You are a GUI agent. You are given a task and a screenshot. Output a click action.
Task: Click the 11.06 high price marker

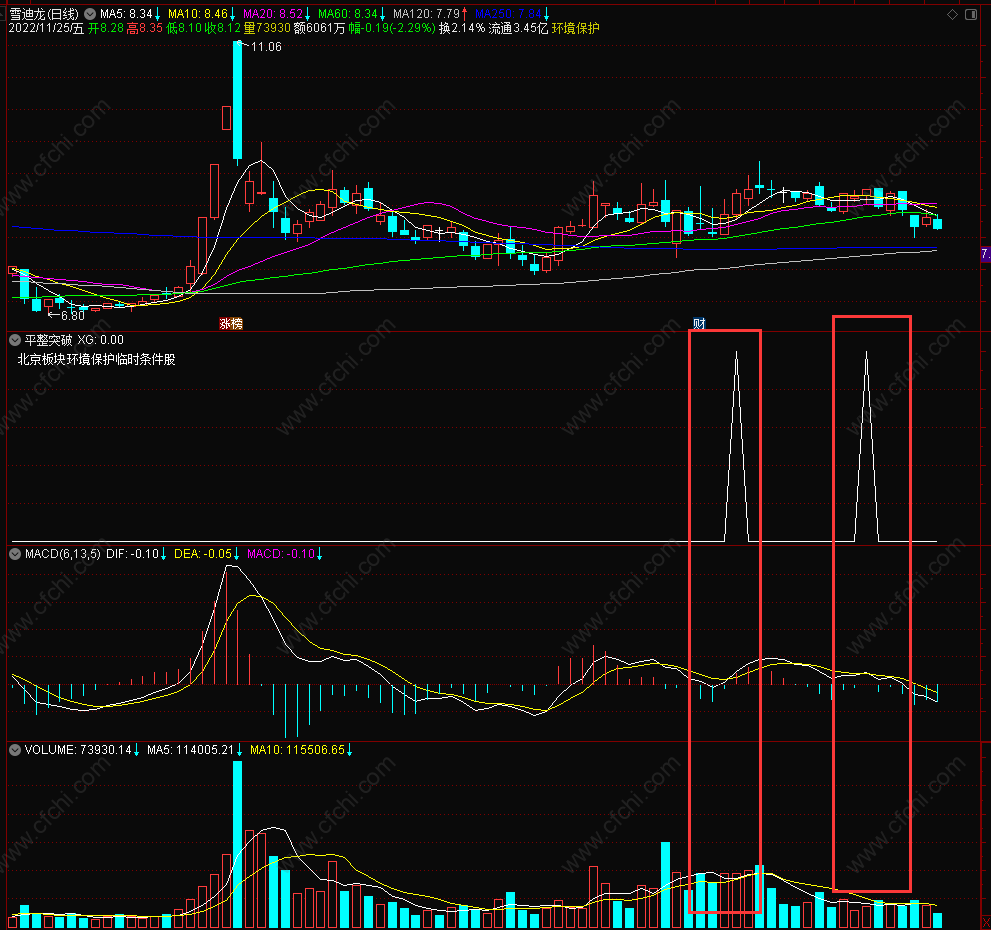click(x=266, y=47)
